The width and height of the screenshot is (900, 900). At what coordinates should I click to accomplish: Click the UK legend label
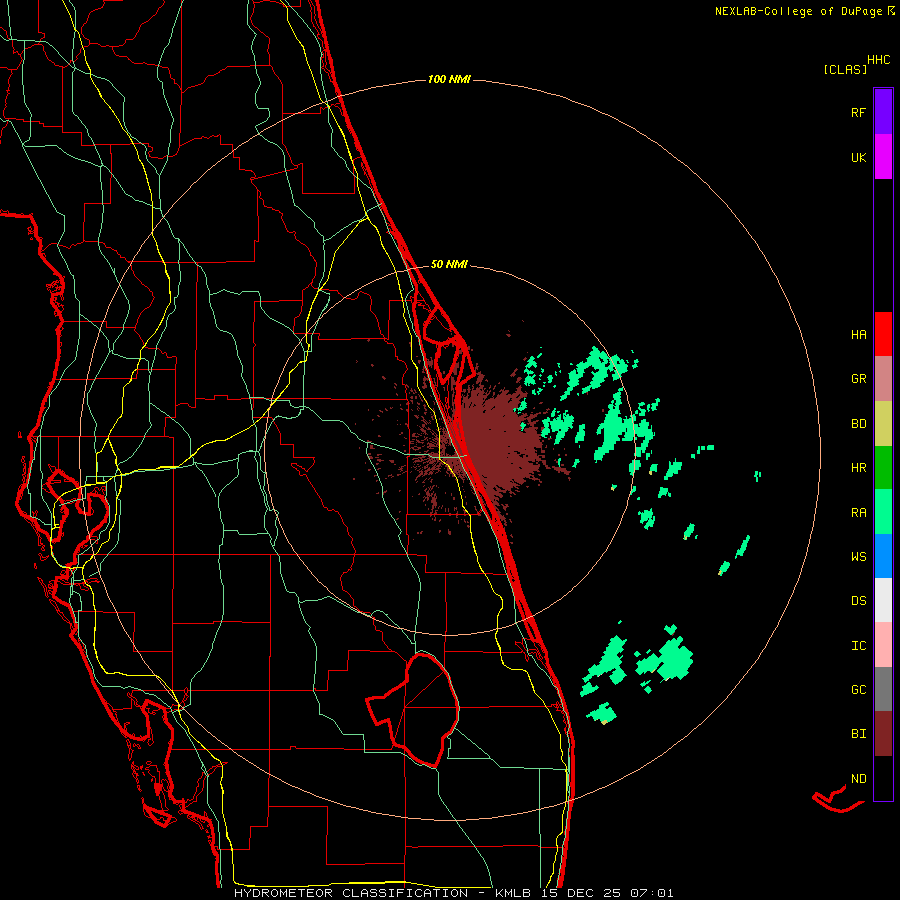pos(858,157)
